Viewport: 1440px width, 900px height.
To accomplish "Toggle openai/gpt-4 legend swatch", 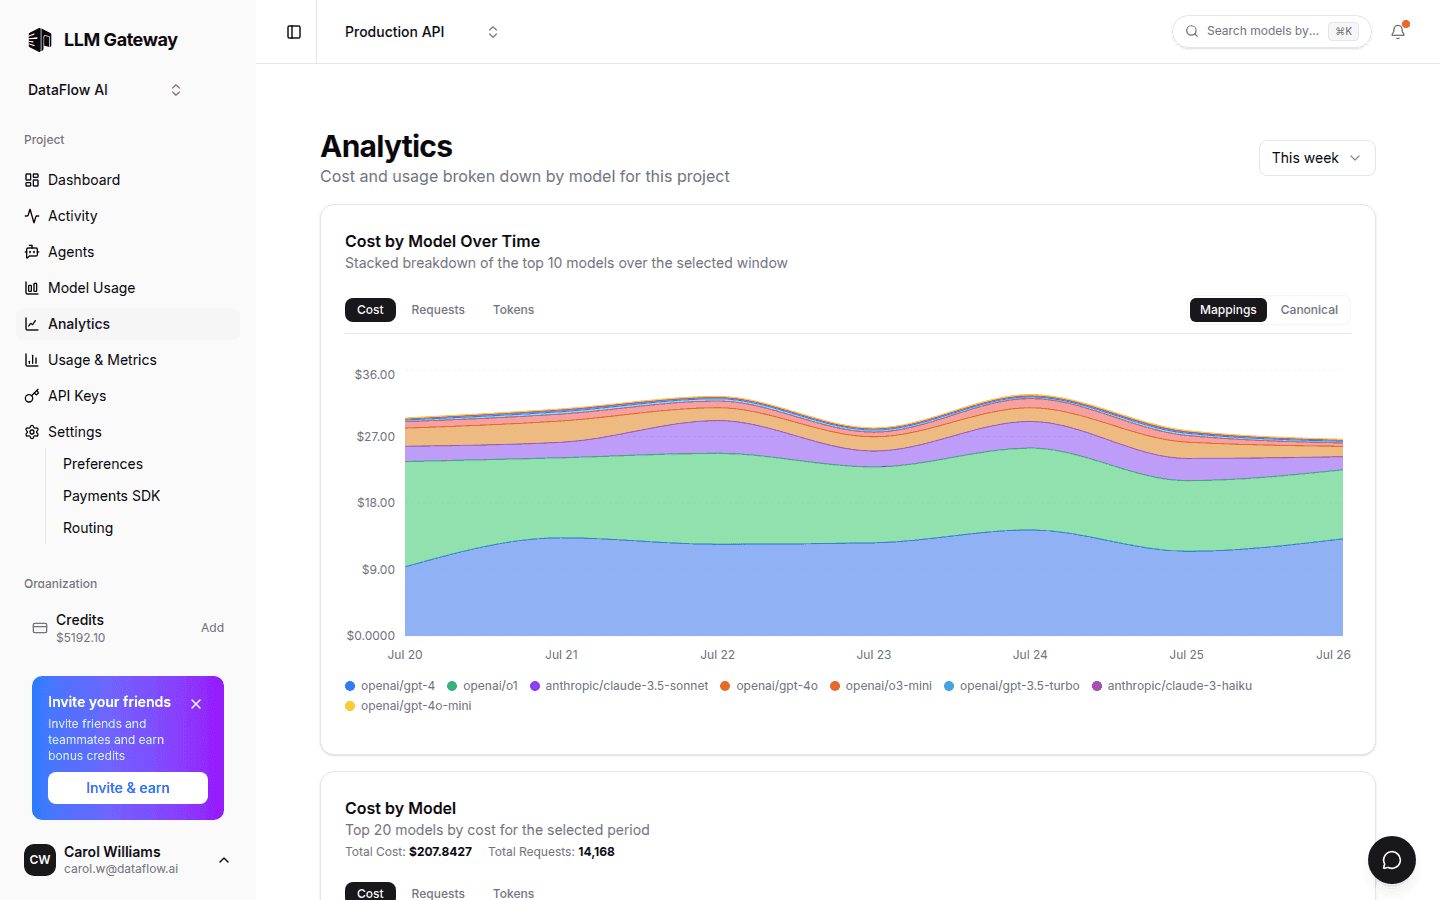I will coord(350,686).
